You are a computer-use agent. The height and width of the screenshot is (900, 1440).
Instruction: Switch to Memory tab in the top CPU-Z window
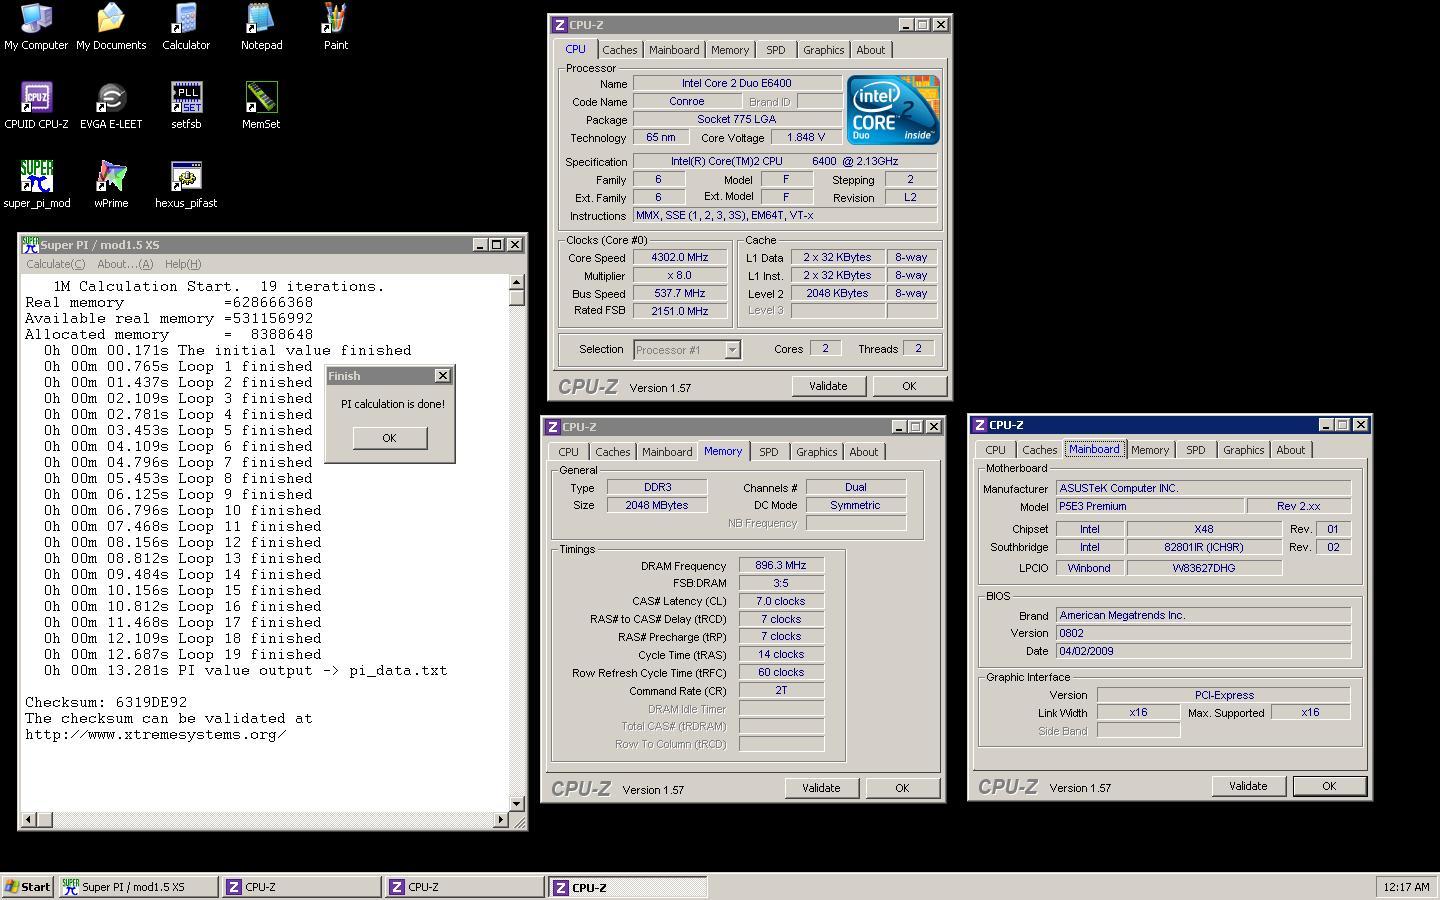coord(730,50)
